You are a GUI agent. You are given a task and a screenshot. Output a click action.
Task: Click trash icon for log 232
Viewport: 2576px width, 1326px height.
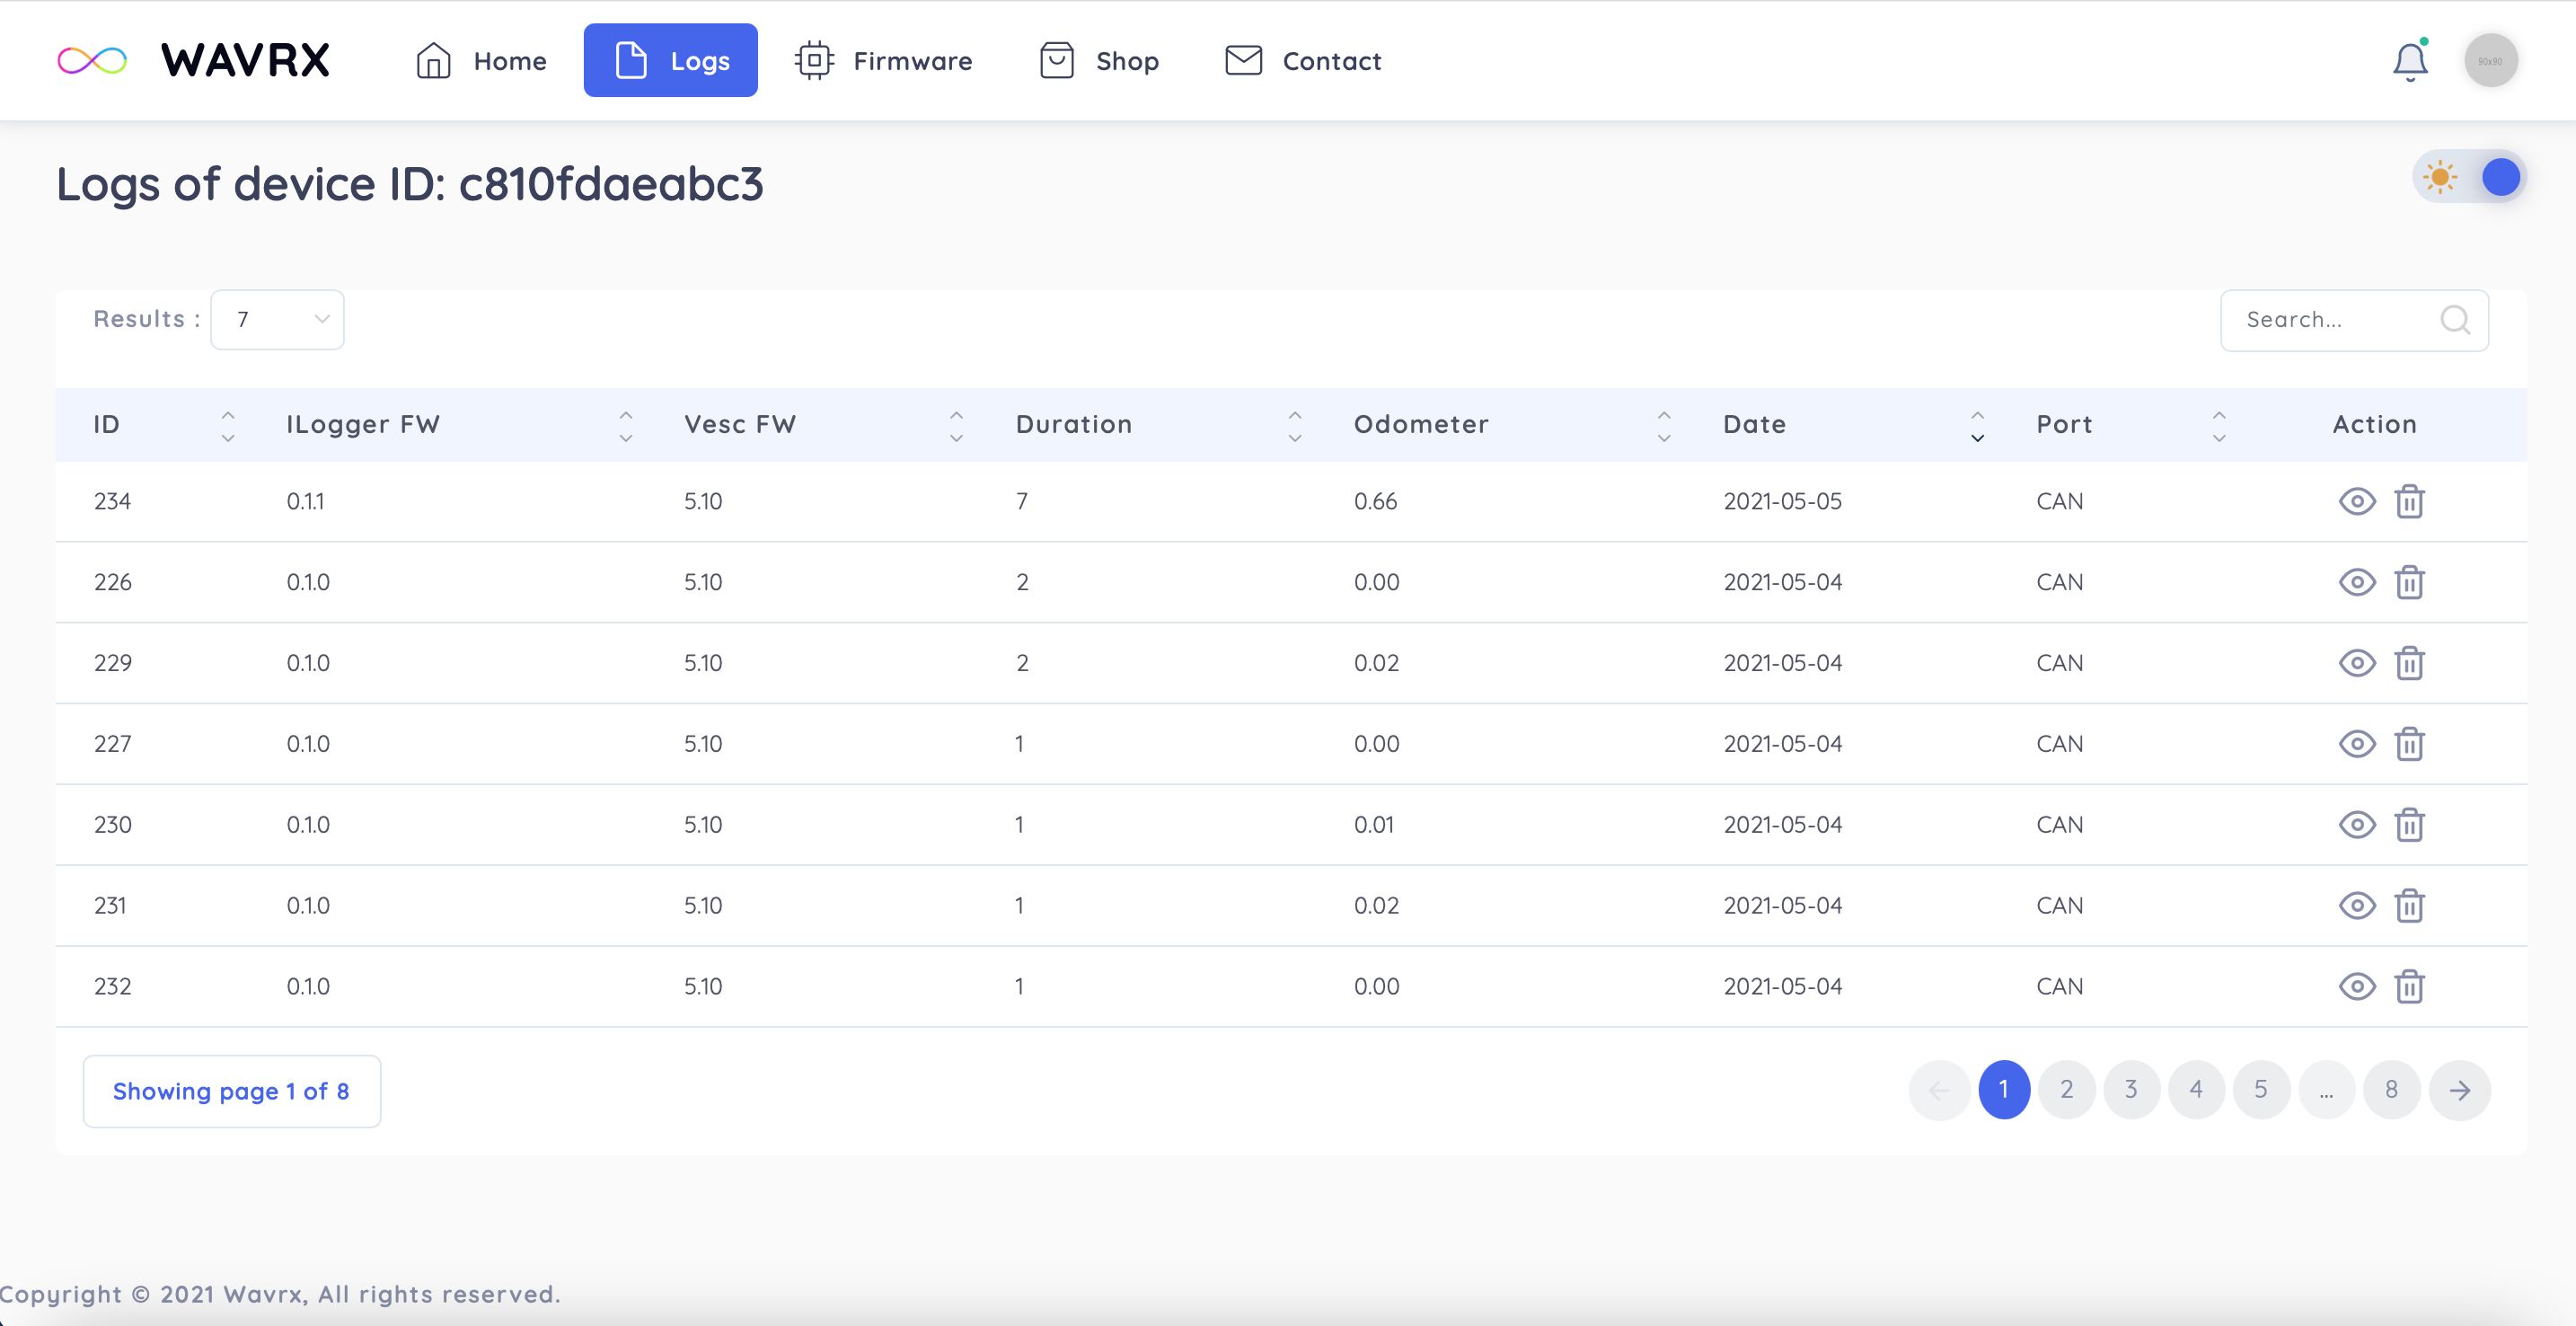click(x=2409, y=986)
